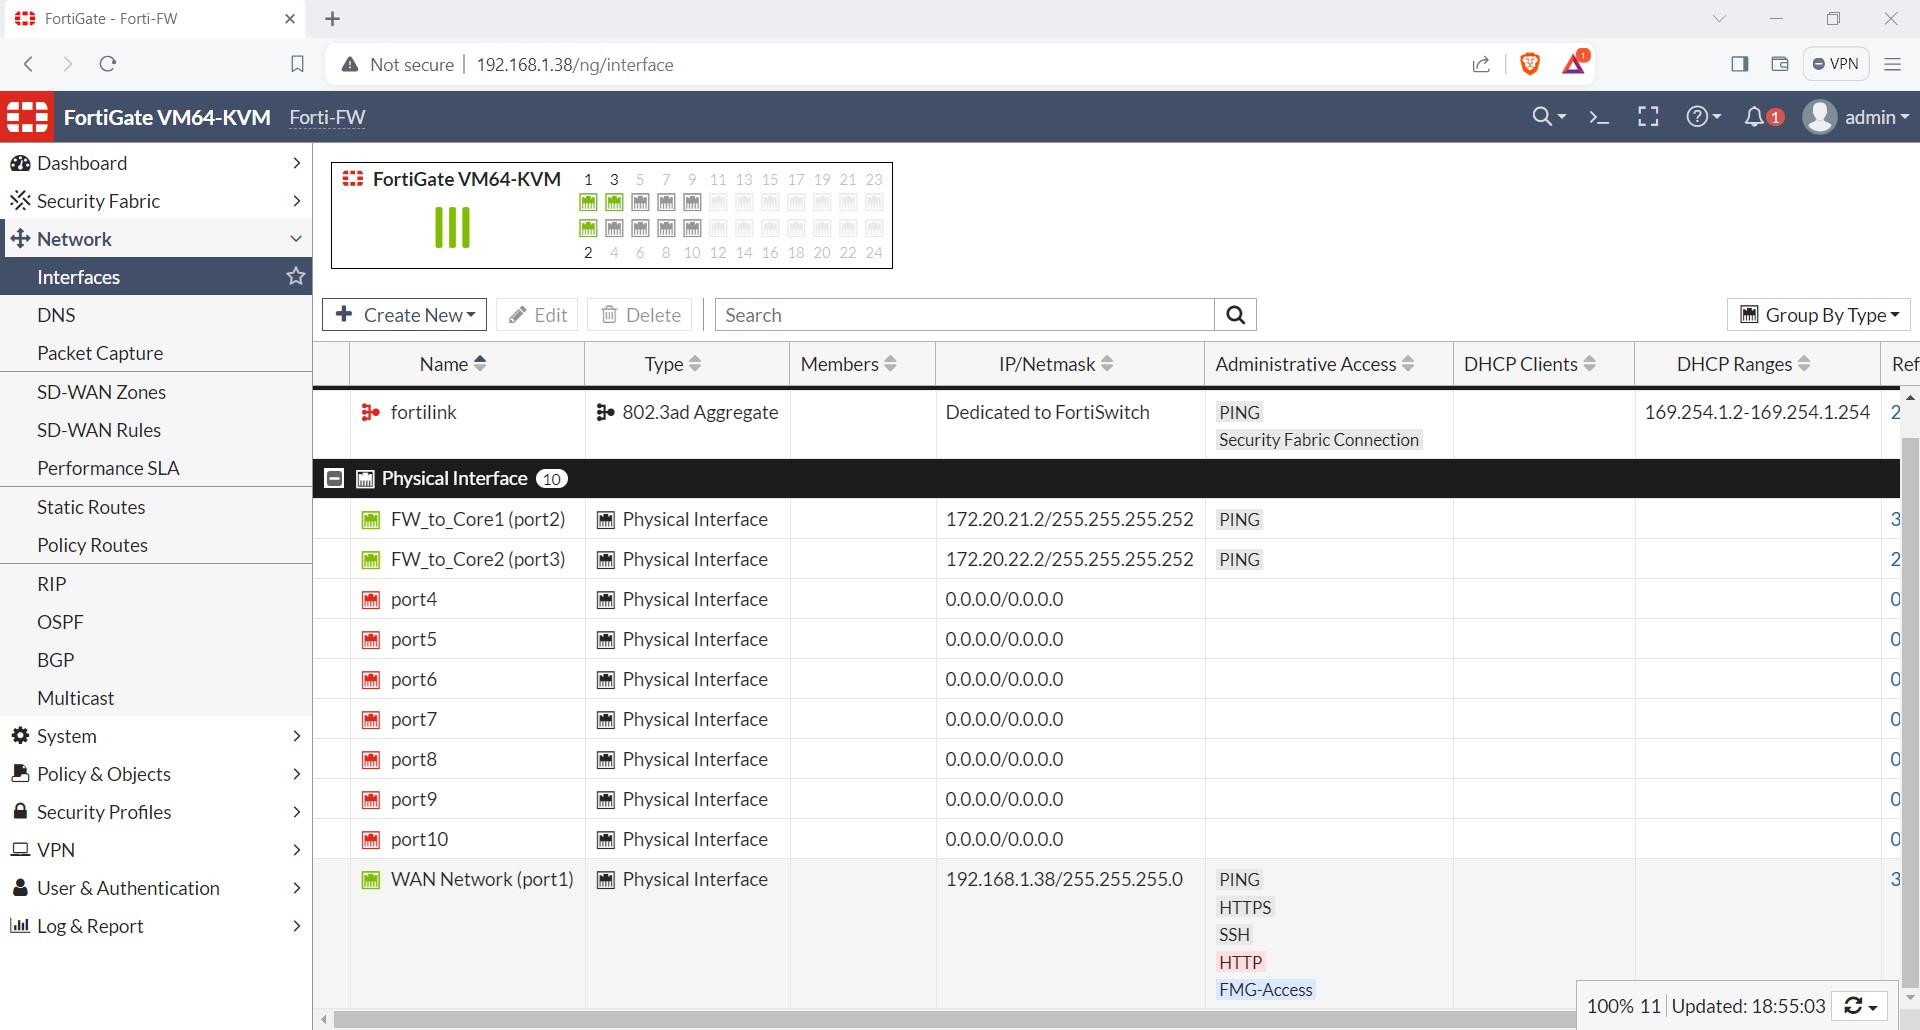Click the search magnifier button
The height and width of the screenshot is (1030, 1920).
pos(1235,315)
